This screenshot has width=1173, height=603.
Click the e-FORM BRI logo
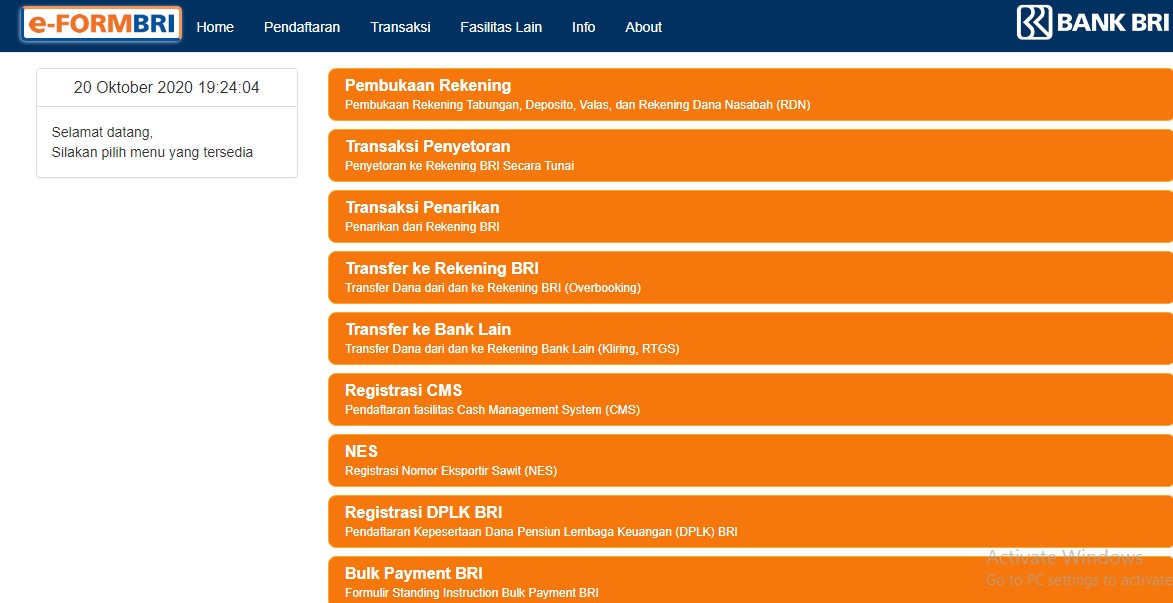[102, 25]
